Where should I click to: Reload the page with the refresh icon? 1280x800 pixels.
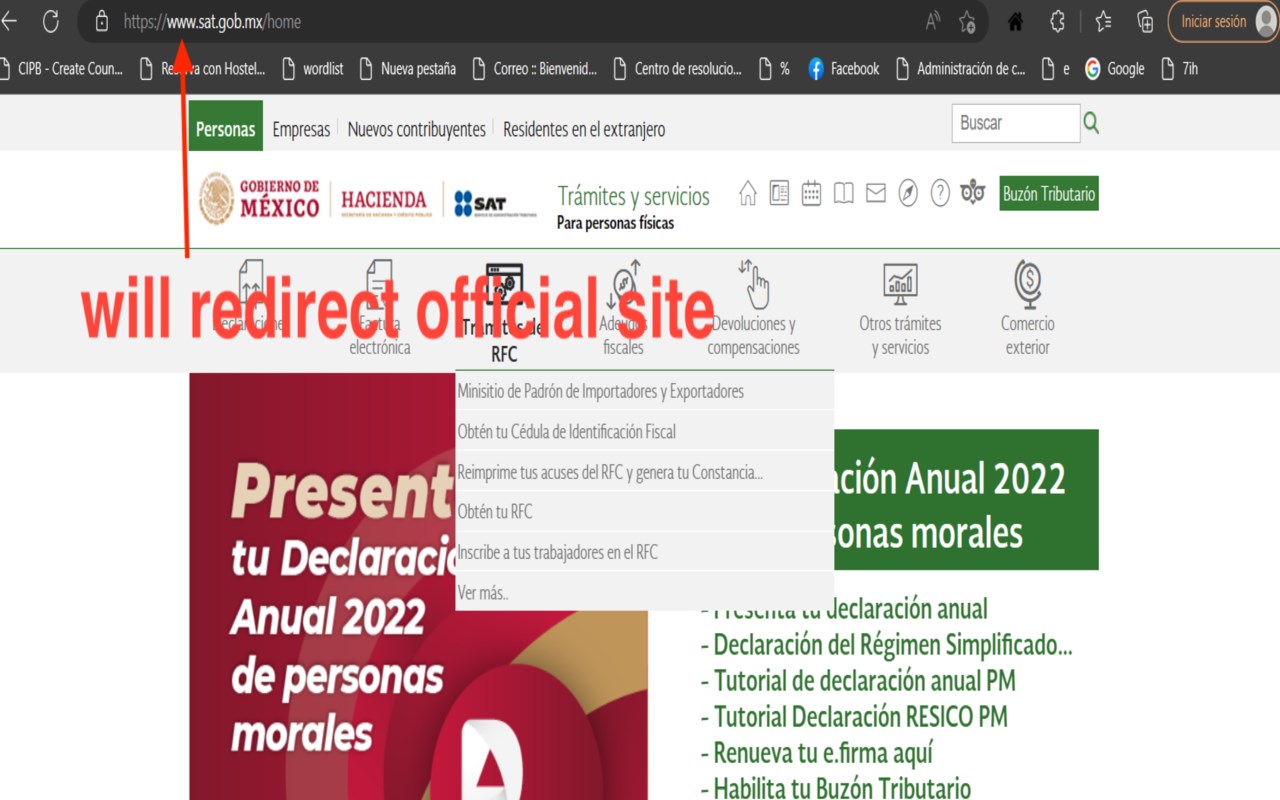(x=50, y=21)
